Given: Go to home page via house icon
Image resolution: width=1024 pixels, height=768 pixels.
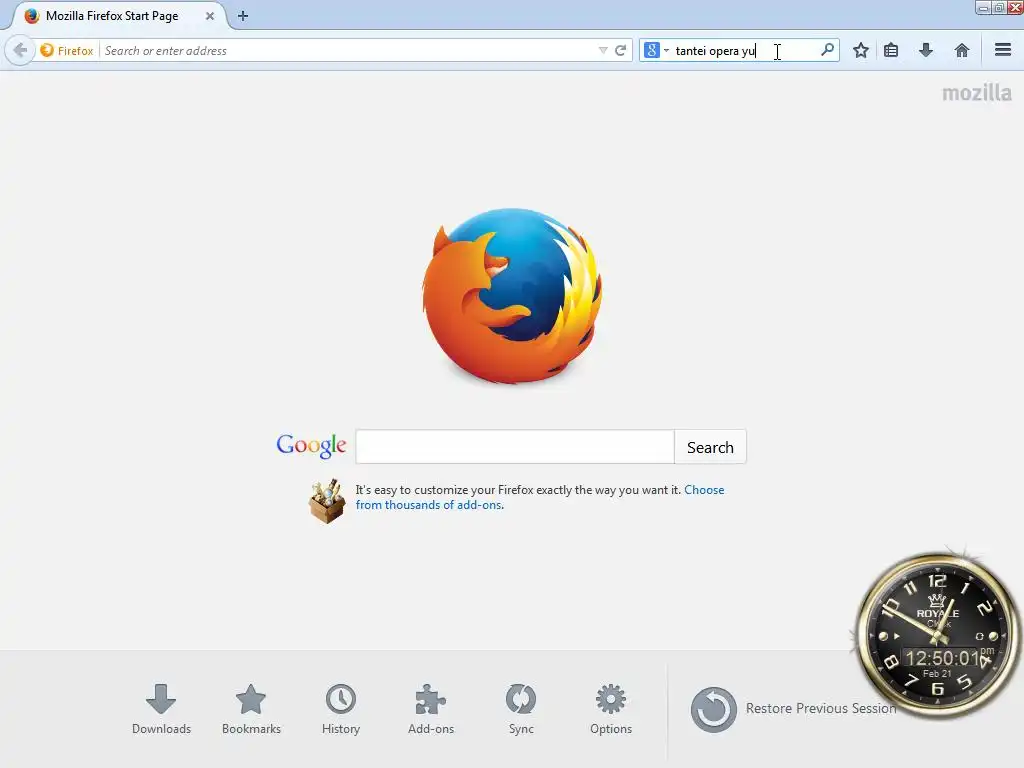Looking at the screenshot, I should pyautogui.click(x=961, y=50).
